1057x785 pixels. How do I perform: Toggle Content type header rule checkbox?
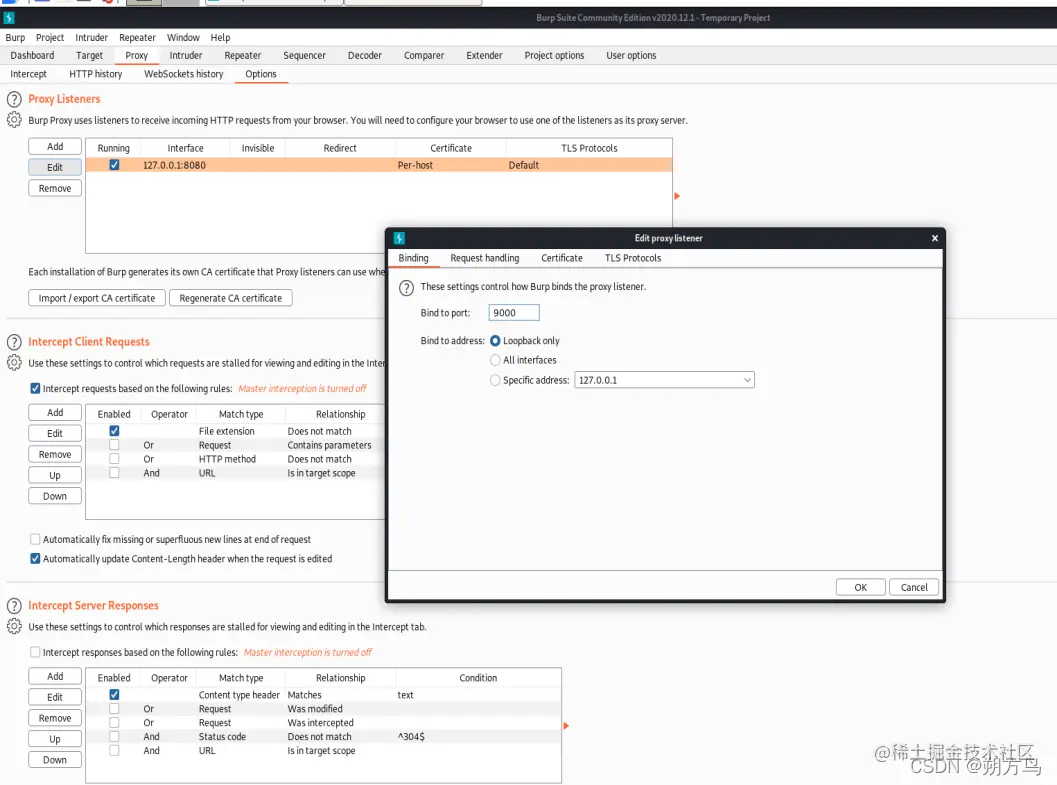point(114,695)
